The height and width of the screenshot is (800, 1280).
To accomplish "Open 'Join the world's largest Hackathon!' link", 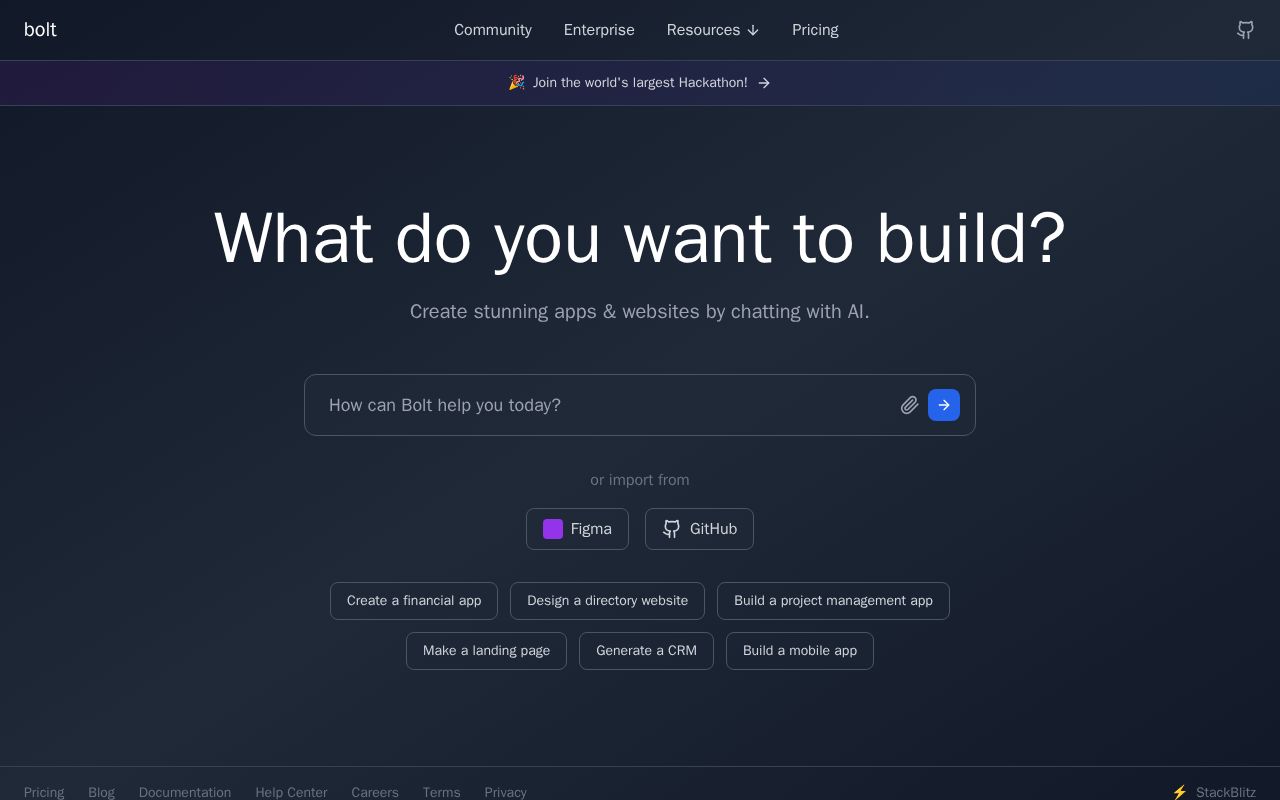I will pyautogui.click(x=640, y=83).
